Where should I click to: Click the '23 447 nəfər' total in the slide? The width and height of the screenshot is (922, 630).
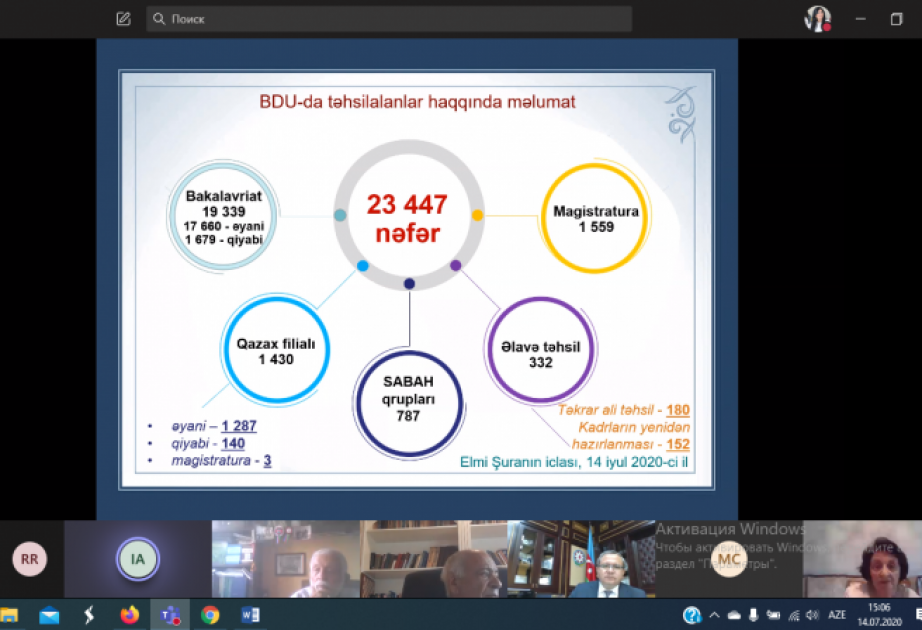coord(407,219)
